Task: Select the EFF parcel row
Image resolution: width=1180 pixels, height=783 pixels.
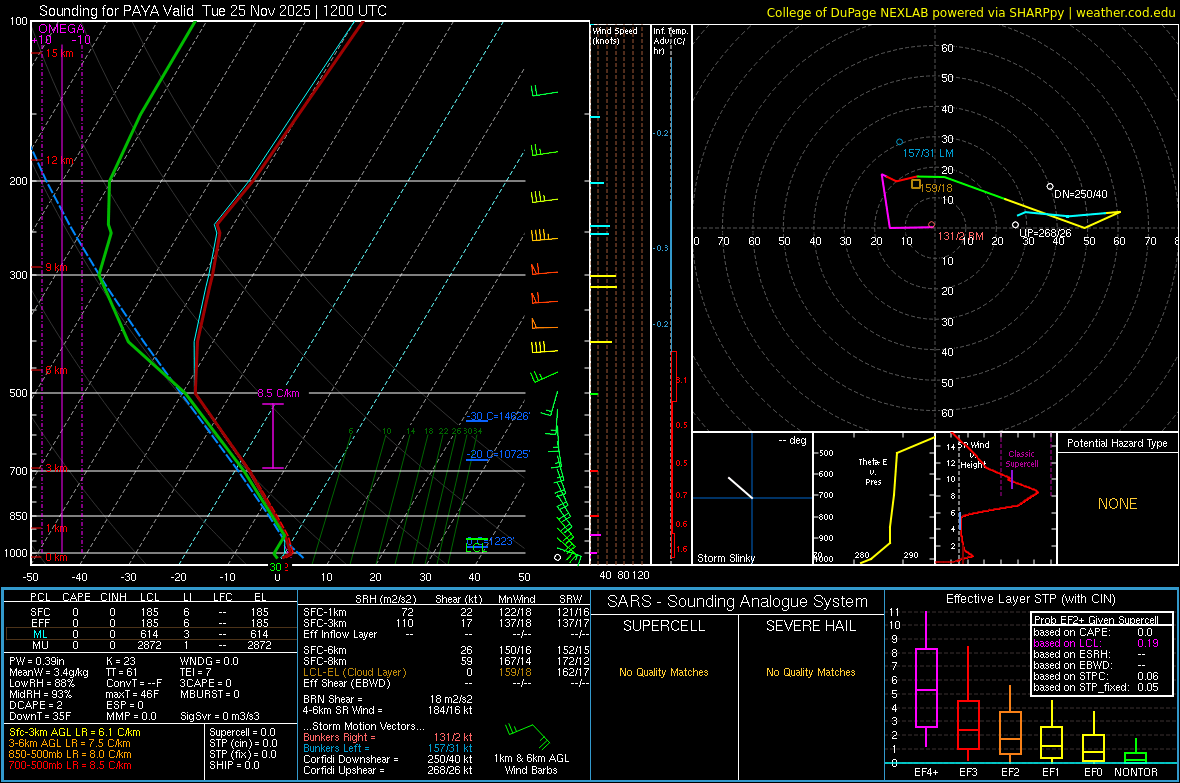Action: pyautogui.click(x=151, y=623)
